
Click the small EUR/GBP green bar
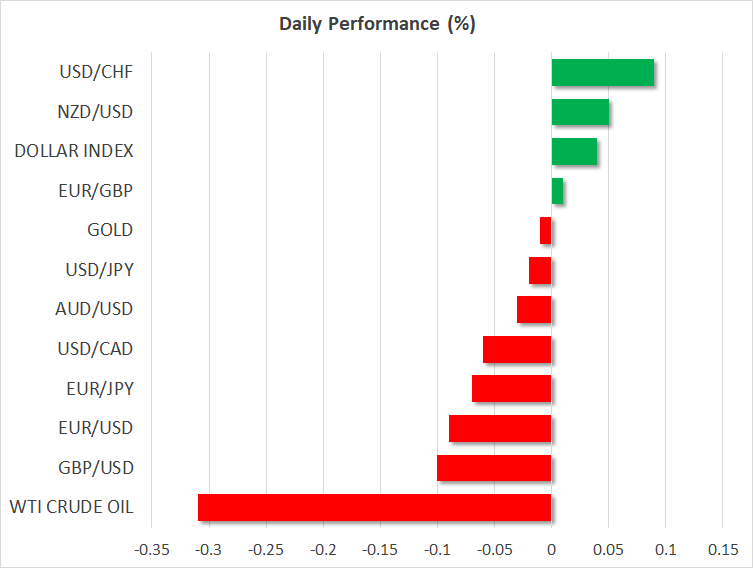(x=557, y=191)
